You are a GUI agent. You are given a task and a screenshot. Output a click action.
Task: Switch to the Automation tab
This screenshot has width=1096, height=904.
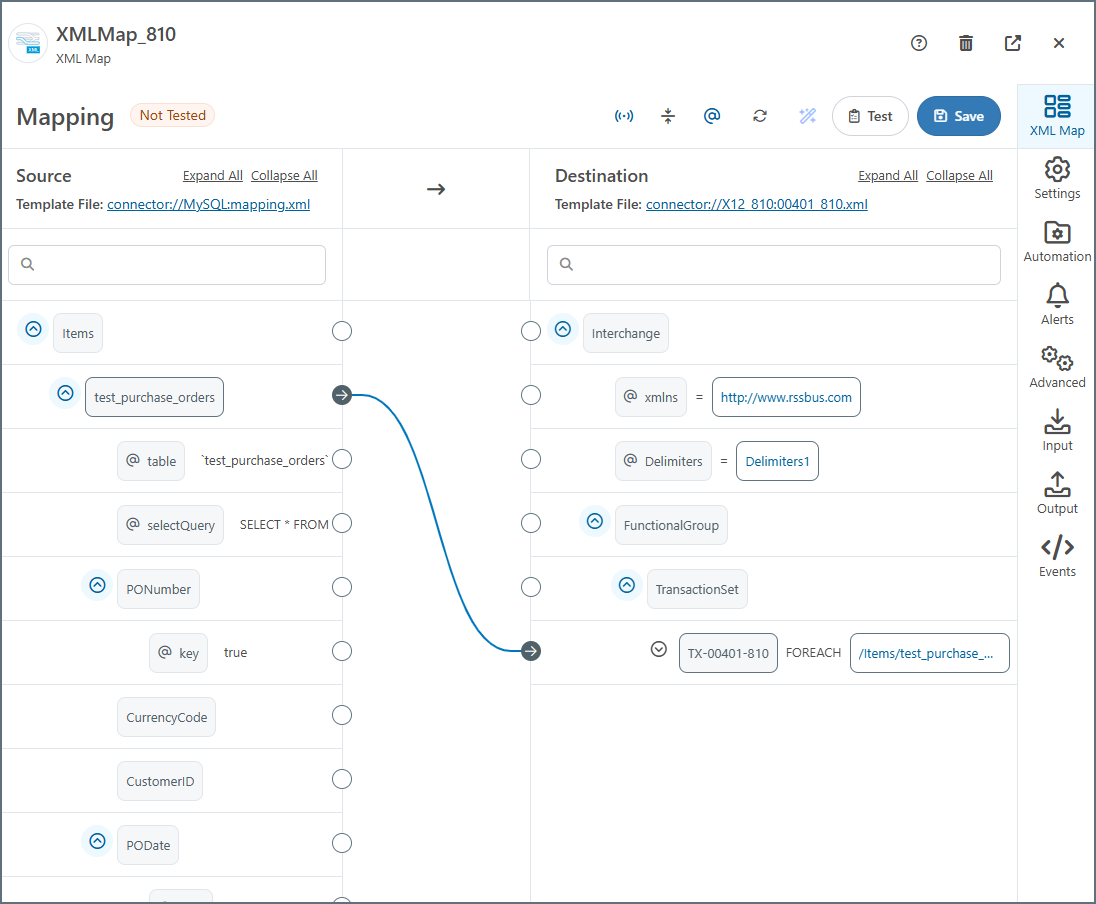pyautogui.click(x=1057, y=242)
